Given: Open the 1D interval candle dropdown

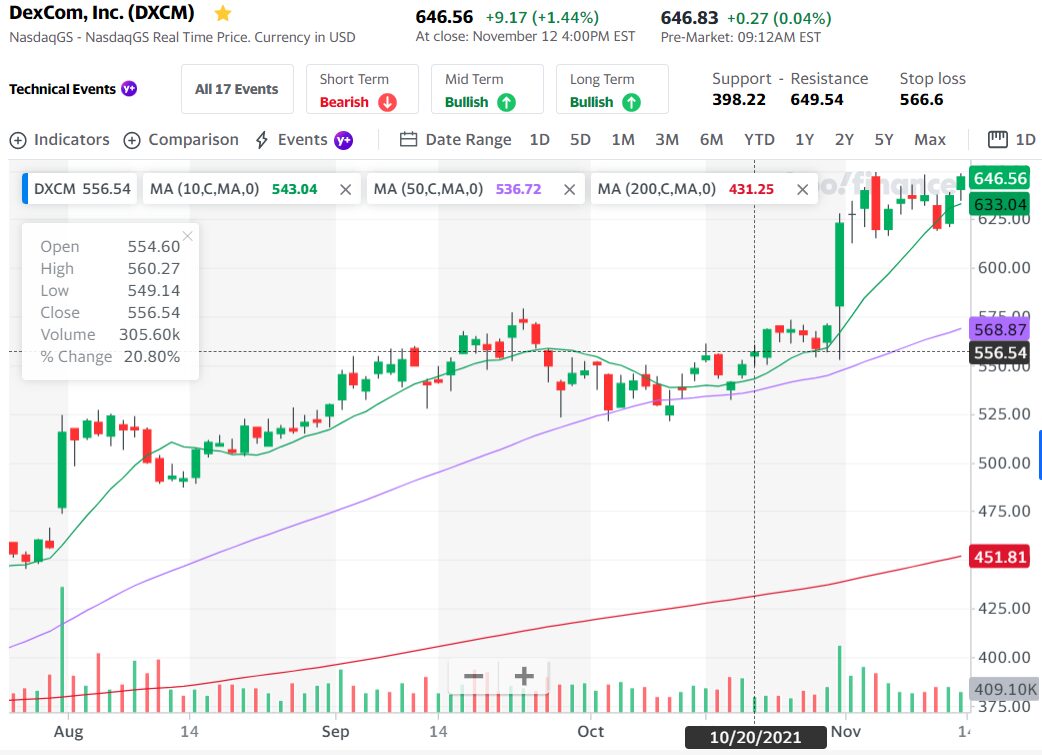Looking at the screenshot, I should coord(1012,140).
